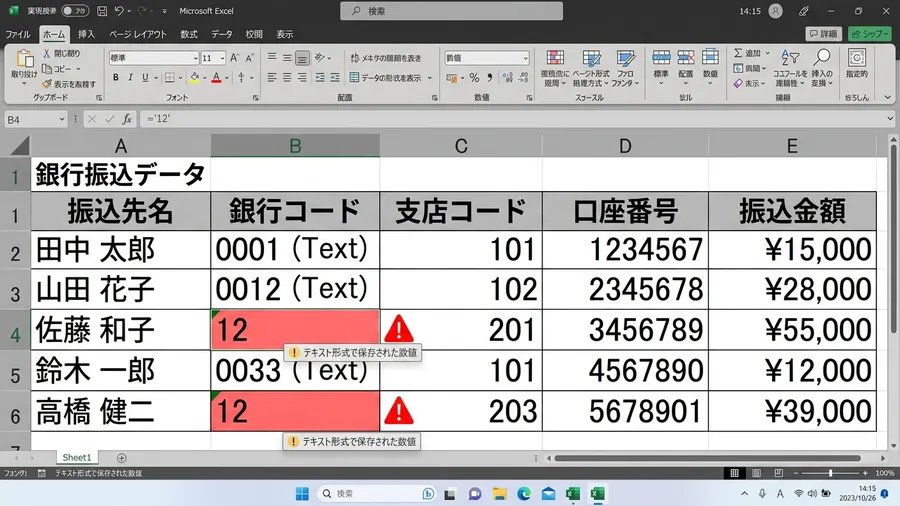This screenshot has height=506, width=900.
Task: Click the Increase Indent icon
Action: pyautogui.click(x=335, y=77)
